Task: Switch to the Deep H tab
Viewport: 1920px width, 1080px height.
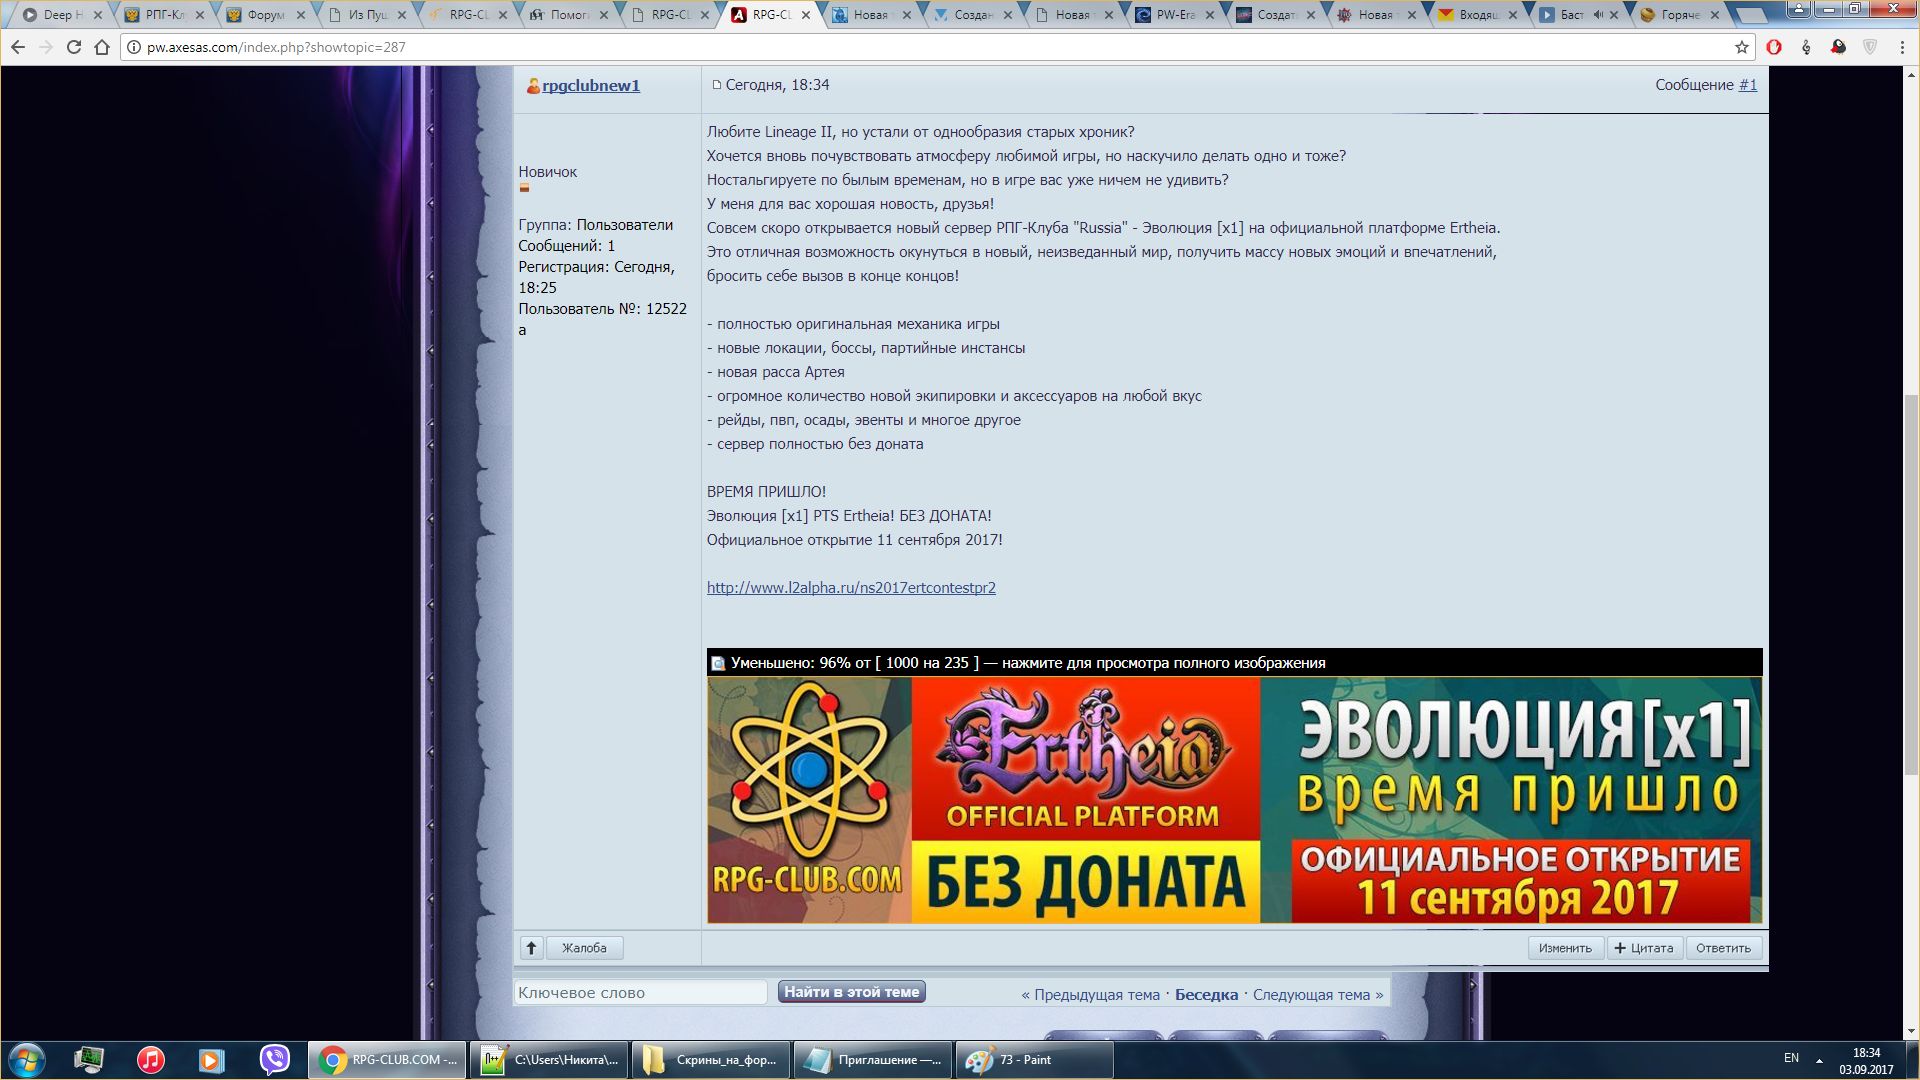Action: click(60, 15)
